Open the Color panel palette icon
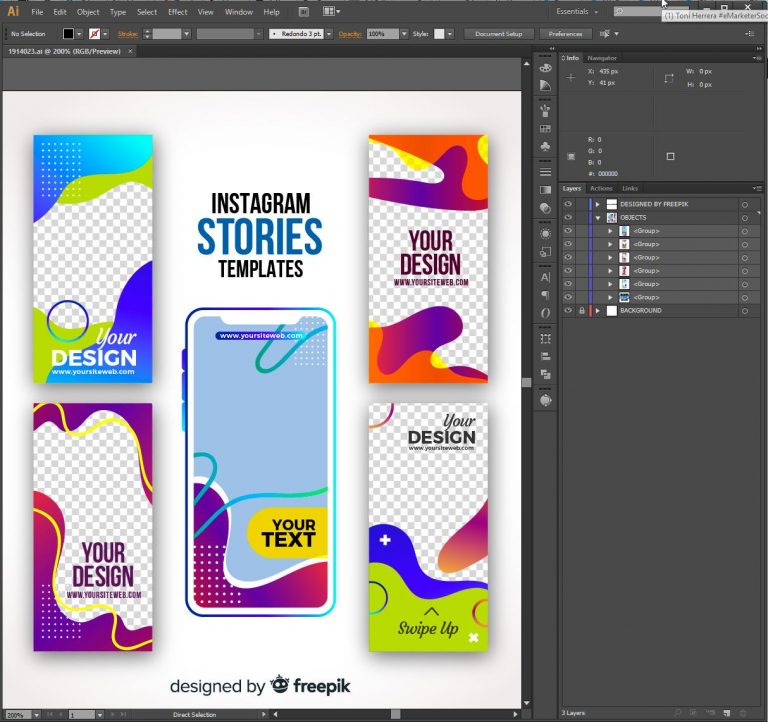This screenshot has width=768, height=722. pyautogui.click(x=545, y=67)
